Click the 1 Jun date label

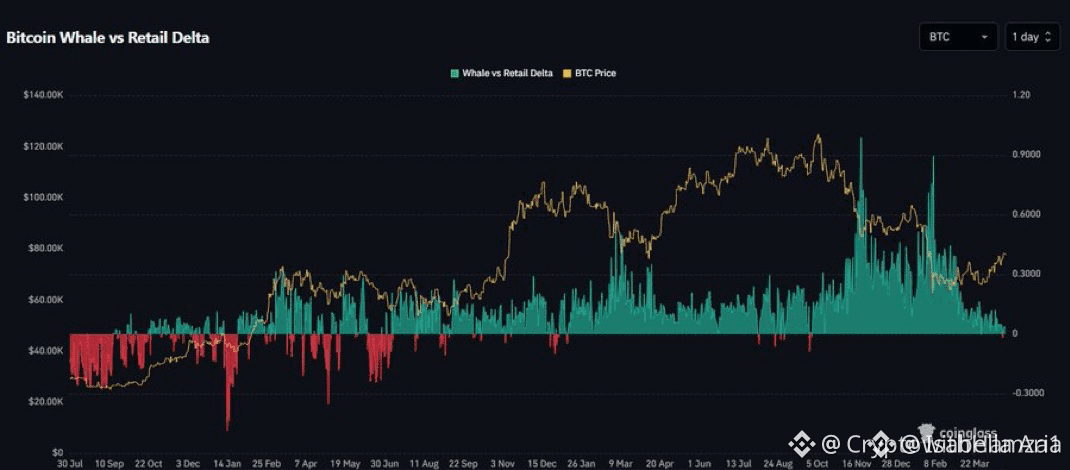[699, 463]
